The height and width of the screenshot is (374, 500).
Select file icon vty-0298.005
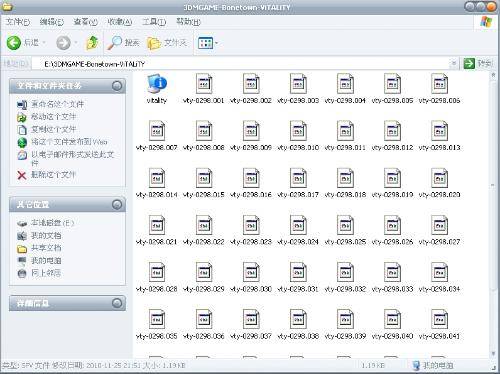[392, 83]
